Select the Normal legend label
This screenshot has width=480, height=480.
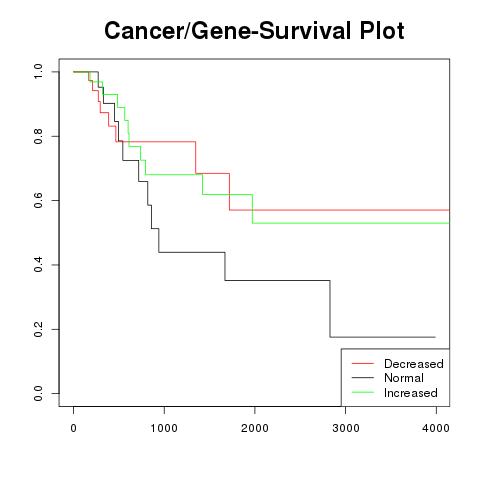[404, 378]
